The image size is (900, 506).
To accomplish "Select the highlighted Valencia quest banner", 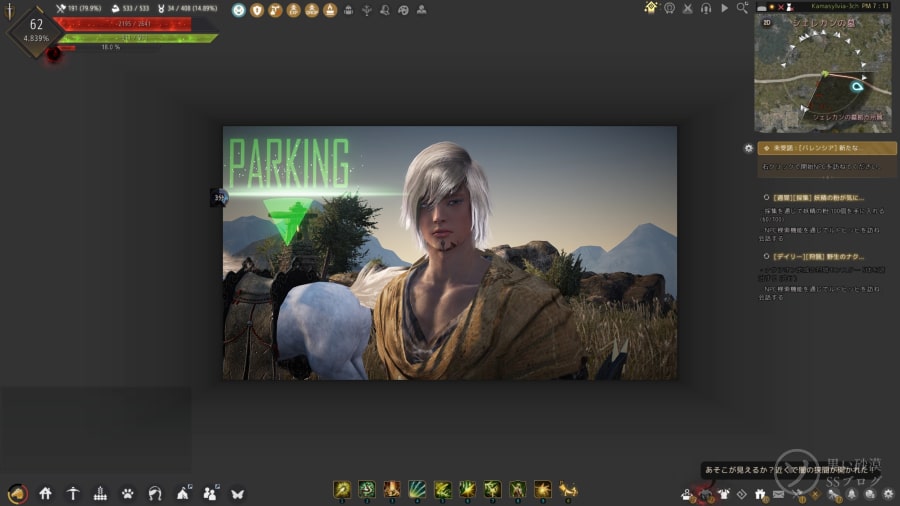I will (827, 148).
